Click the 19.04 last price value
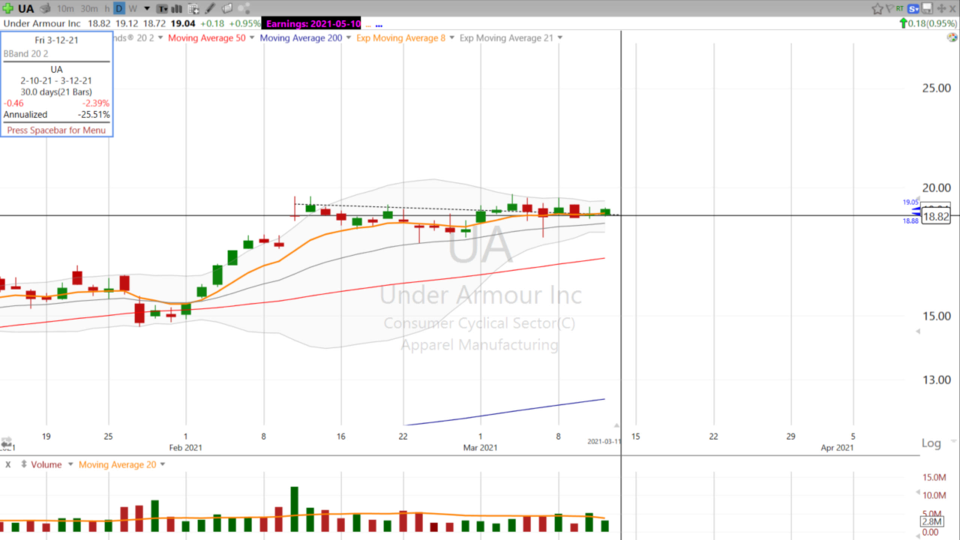Image resolution: width=960 pixels, height=540 pixels. pyautogui.click(x=183, y=23)
